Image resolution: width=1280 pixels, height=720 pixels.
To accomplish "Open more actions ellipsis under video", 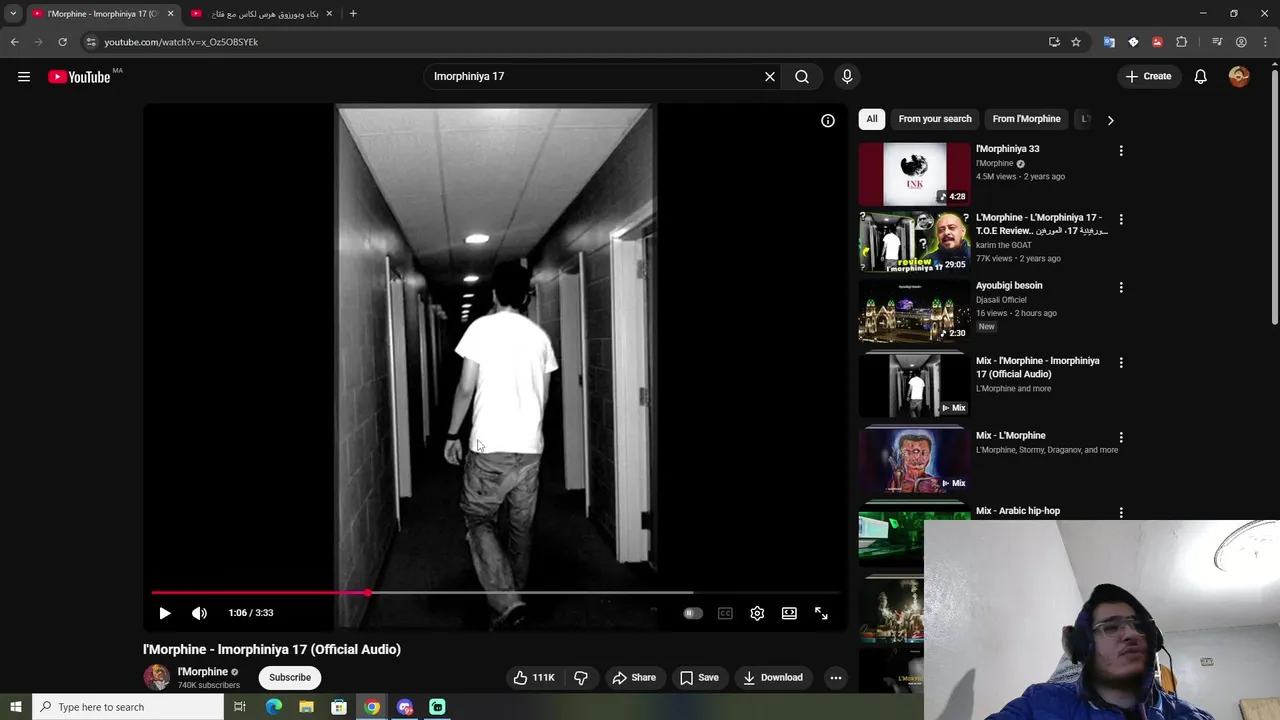I will pos(836,678).
